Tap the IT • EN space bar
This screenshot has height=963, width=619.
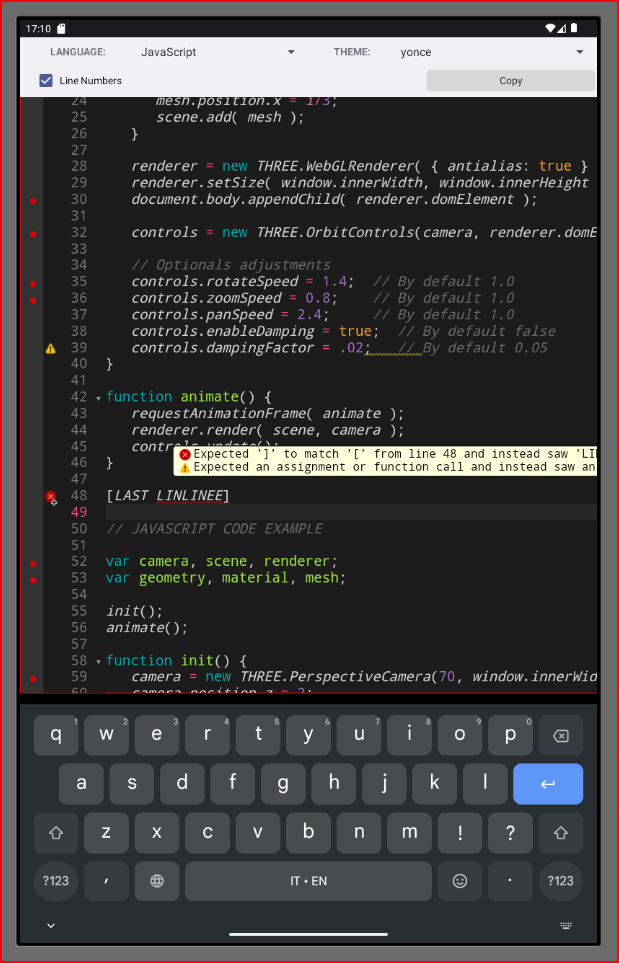coord(308,881)
